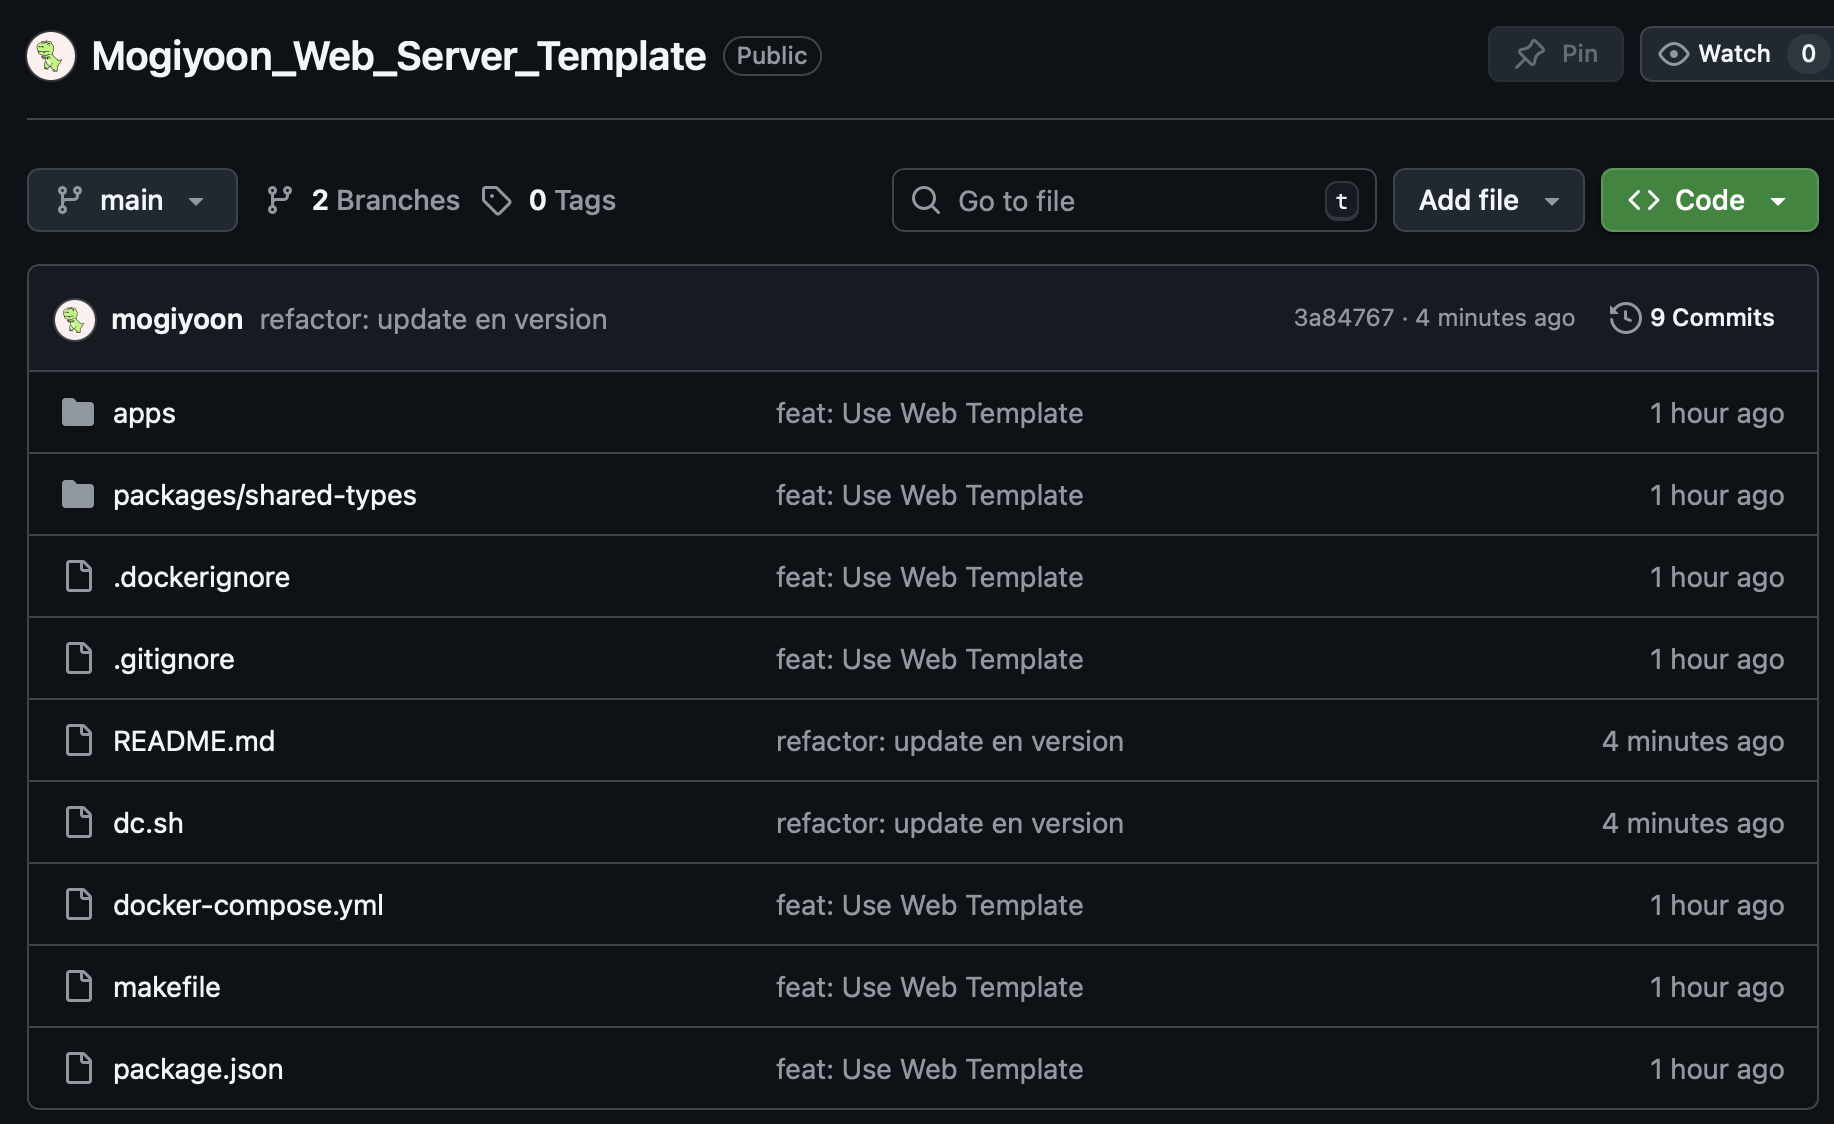Click the git branch icon in main selector
The width and height of the screenshot is (1834, 1124).
click(69, 200)
